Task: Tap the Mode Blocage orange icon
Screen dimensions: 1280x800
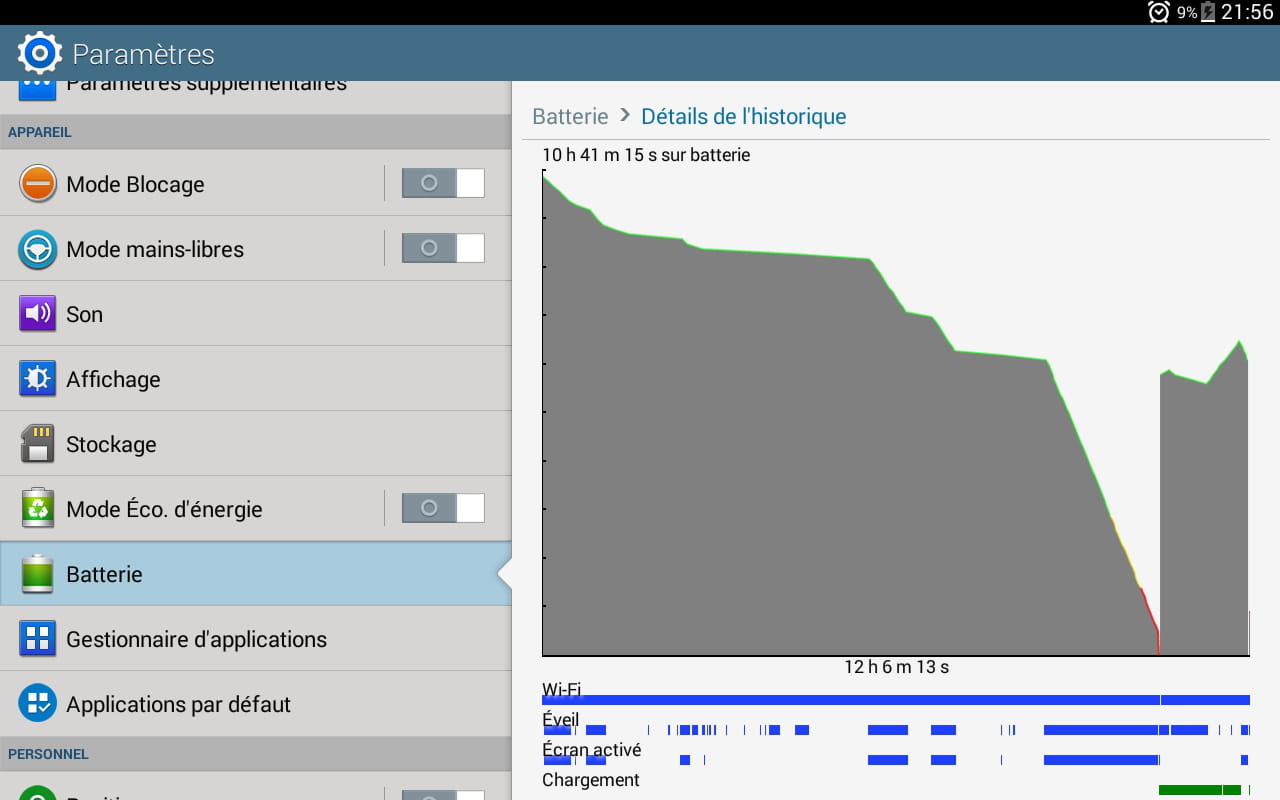Action: click(38, 184)
